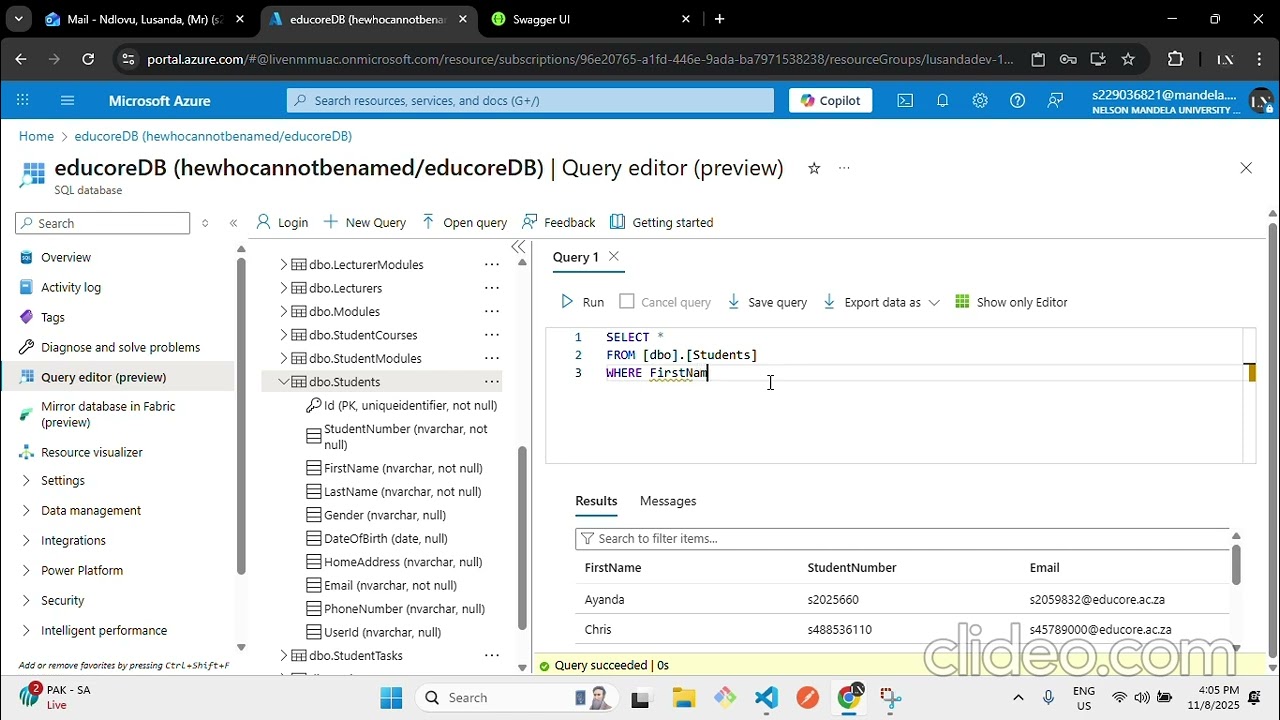Close the Query 1 tab
The height and width of the screenshot is (720, 1280).
click(x=614, y=257)
